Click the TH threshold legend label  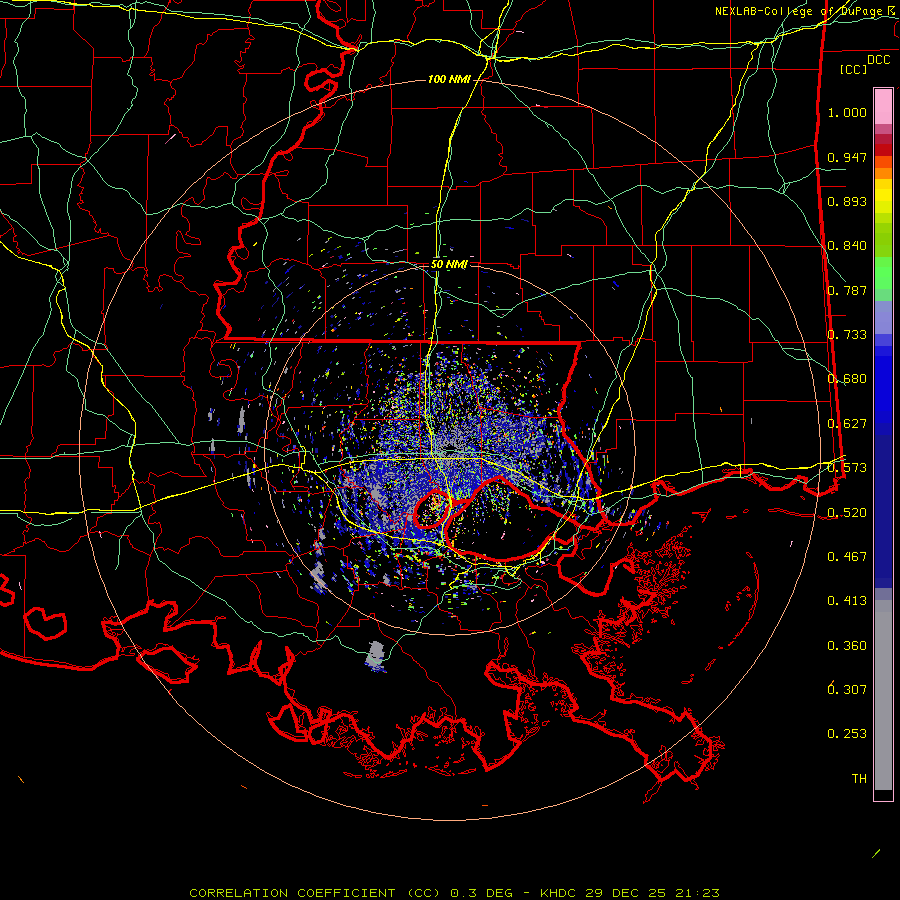[859, 779]
